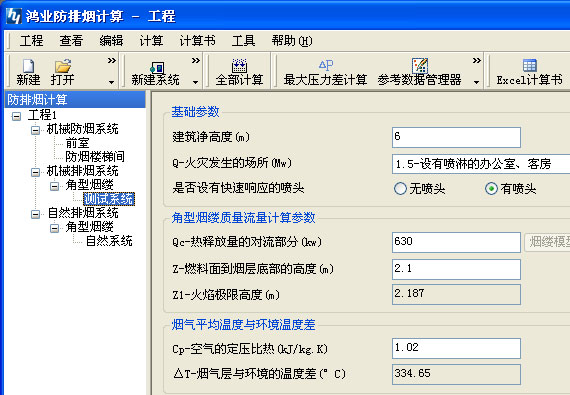Click 建筑净高度 input field
The width and height of the screenshot is (570, 395).
456,137
